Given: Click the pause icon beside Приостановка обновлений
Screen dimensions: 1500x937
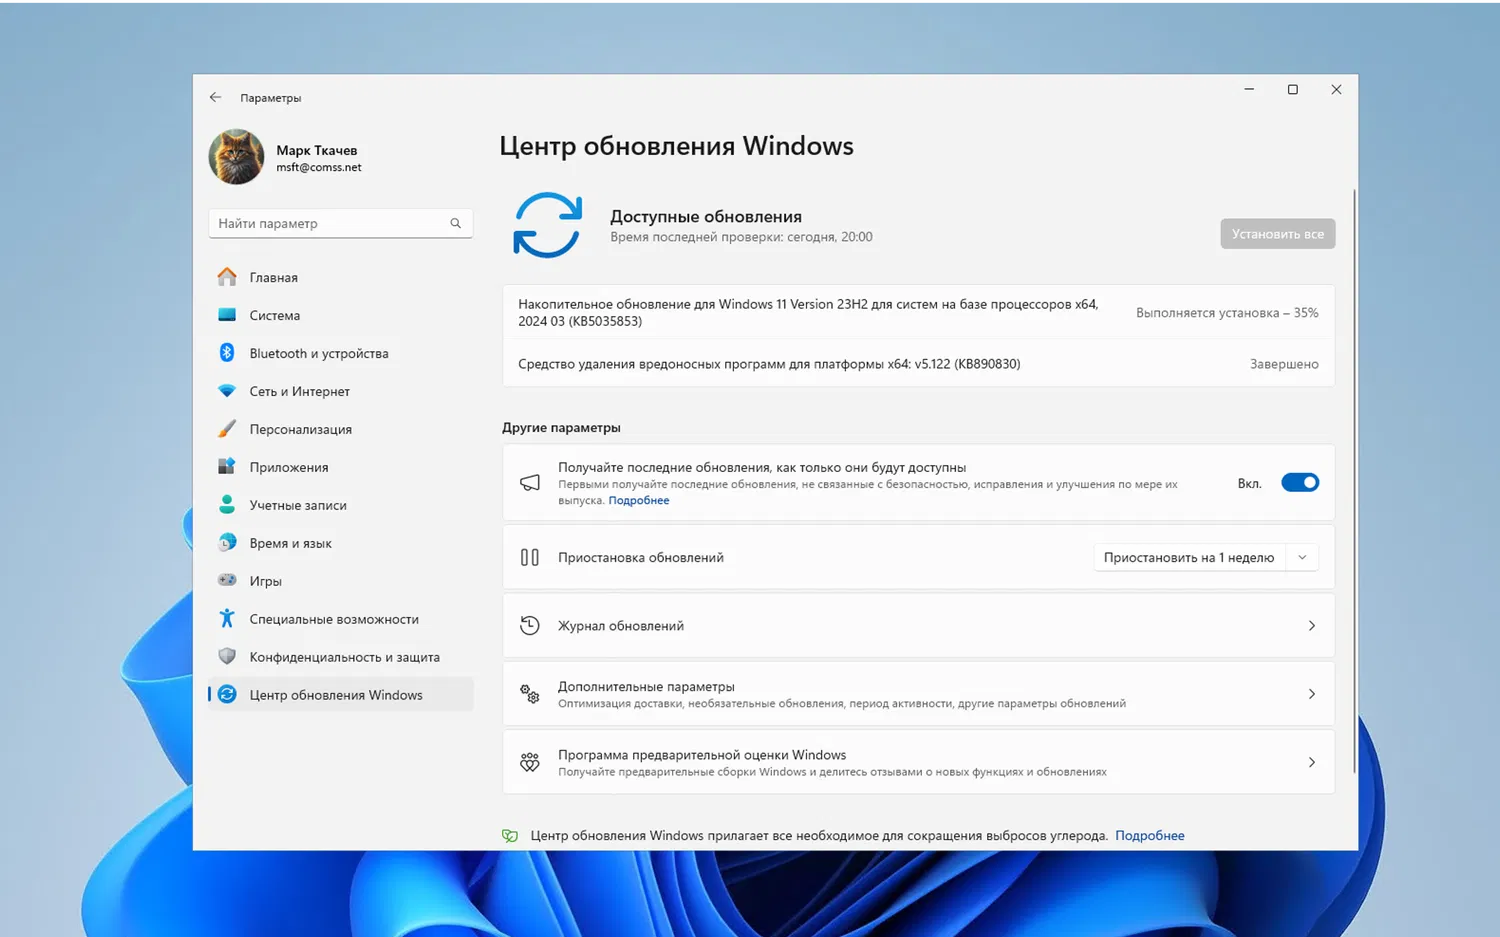Looking at the screenshot, I should click(x=530, y=558).
